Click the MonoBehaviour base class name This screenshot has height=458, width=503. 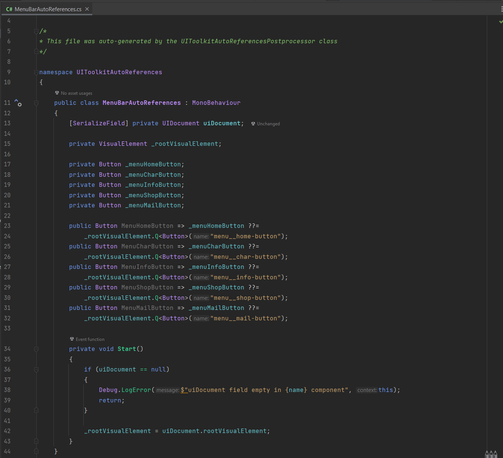(x=216, y=103)
